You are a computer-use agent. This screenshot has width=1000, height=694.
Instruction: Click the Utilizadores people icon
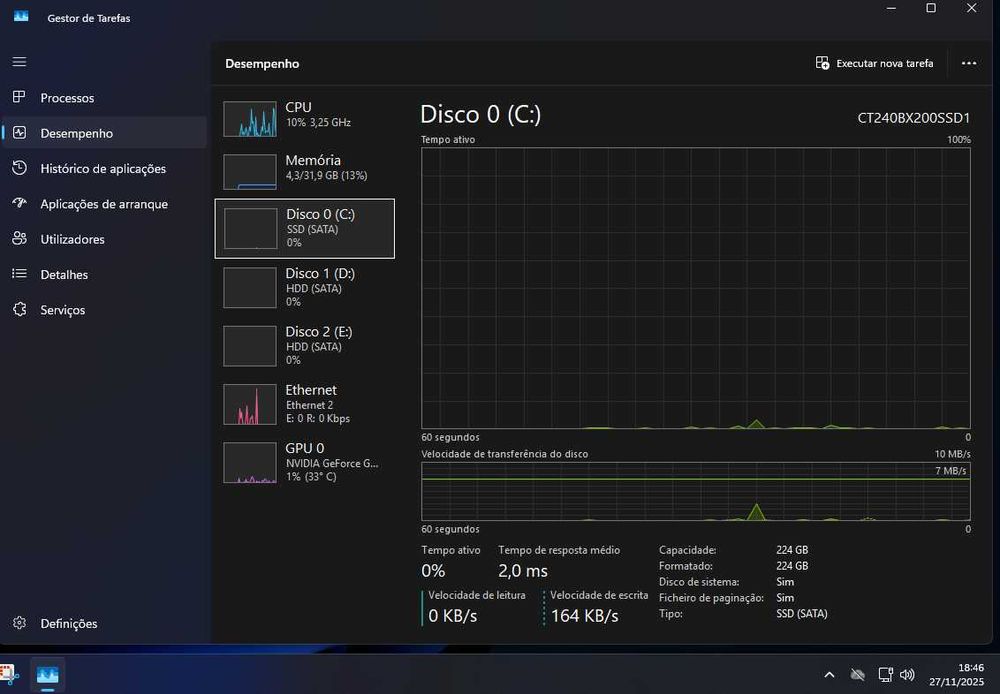pyautogui.click(x=19, y=239)
